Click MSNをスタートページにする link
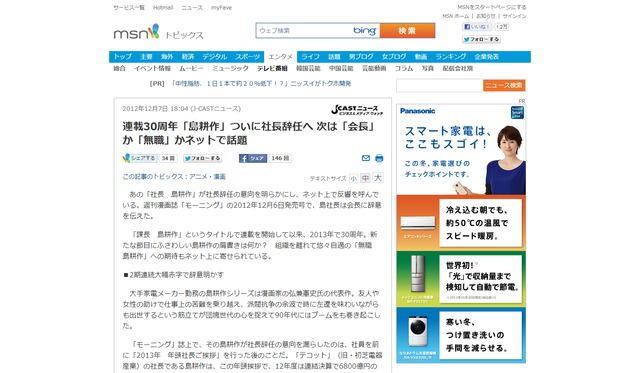This screenshot has height=373, width=640. tap(492, 7)
